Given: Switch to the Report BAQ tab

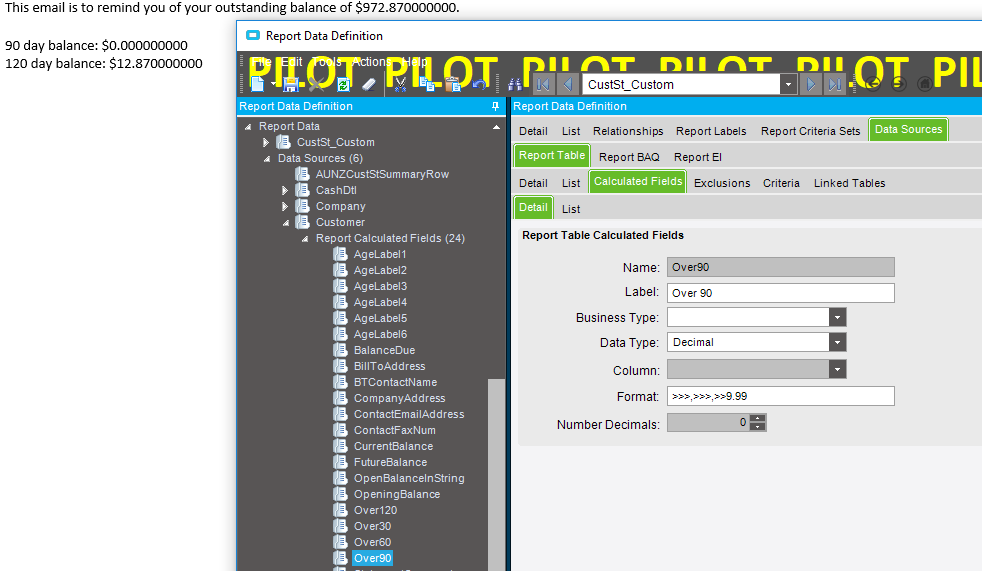Looking at the screenshot, I should coord(629,157).
